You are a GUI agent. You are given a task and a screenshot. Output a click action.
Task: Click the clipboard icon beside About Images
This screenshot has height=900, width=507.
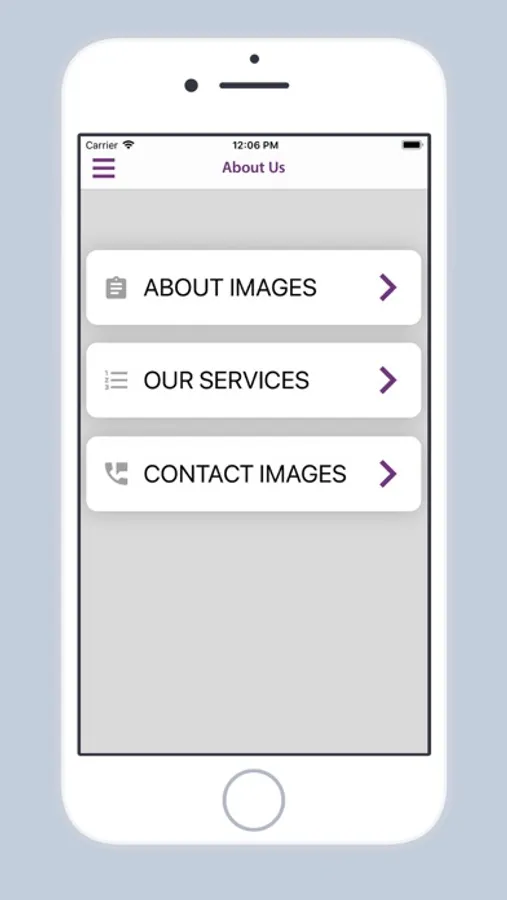click(x=116, y=288)
